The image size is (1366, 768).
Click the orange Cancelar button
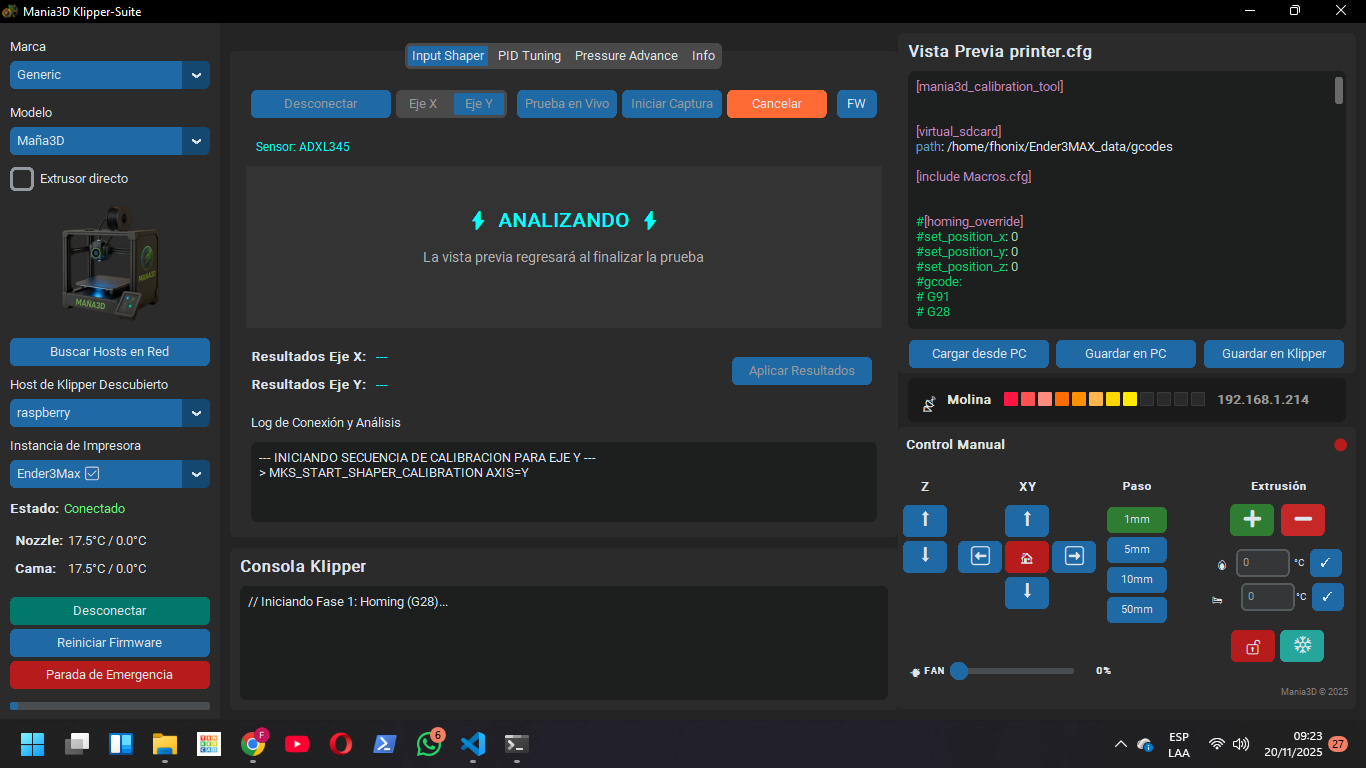[x=777, y=104]
